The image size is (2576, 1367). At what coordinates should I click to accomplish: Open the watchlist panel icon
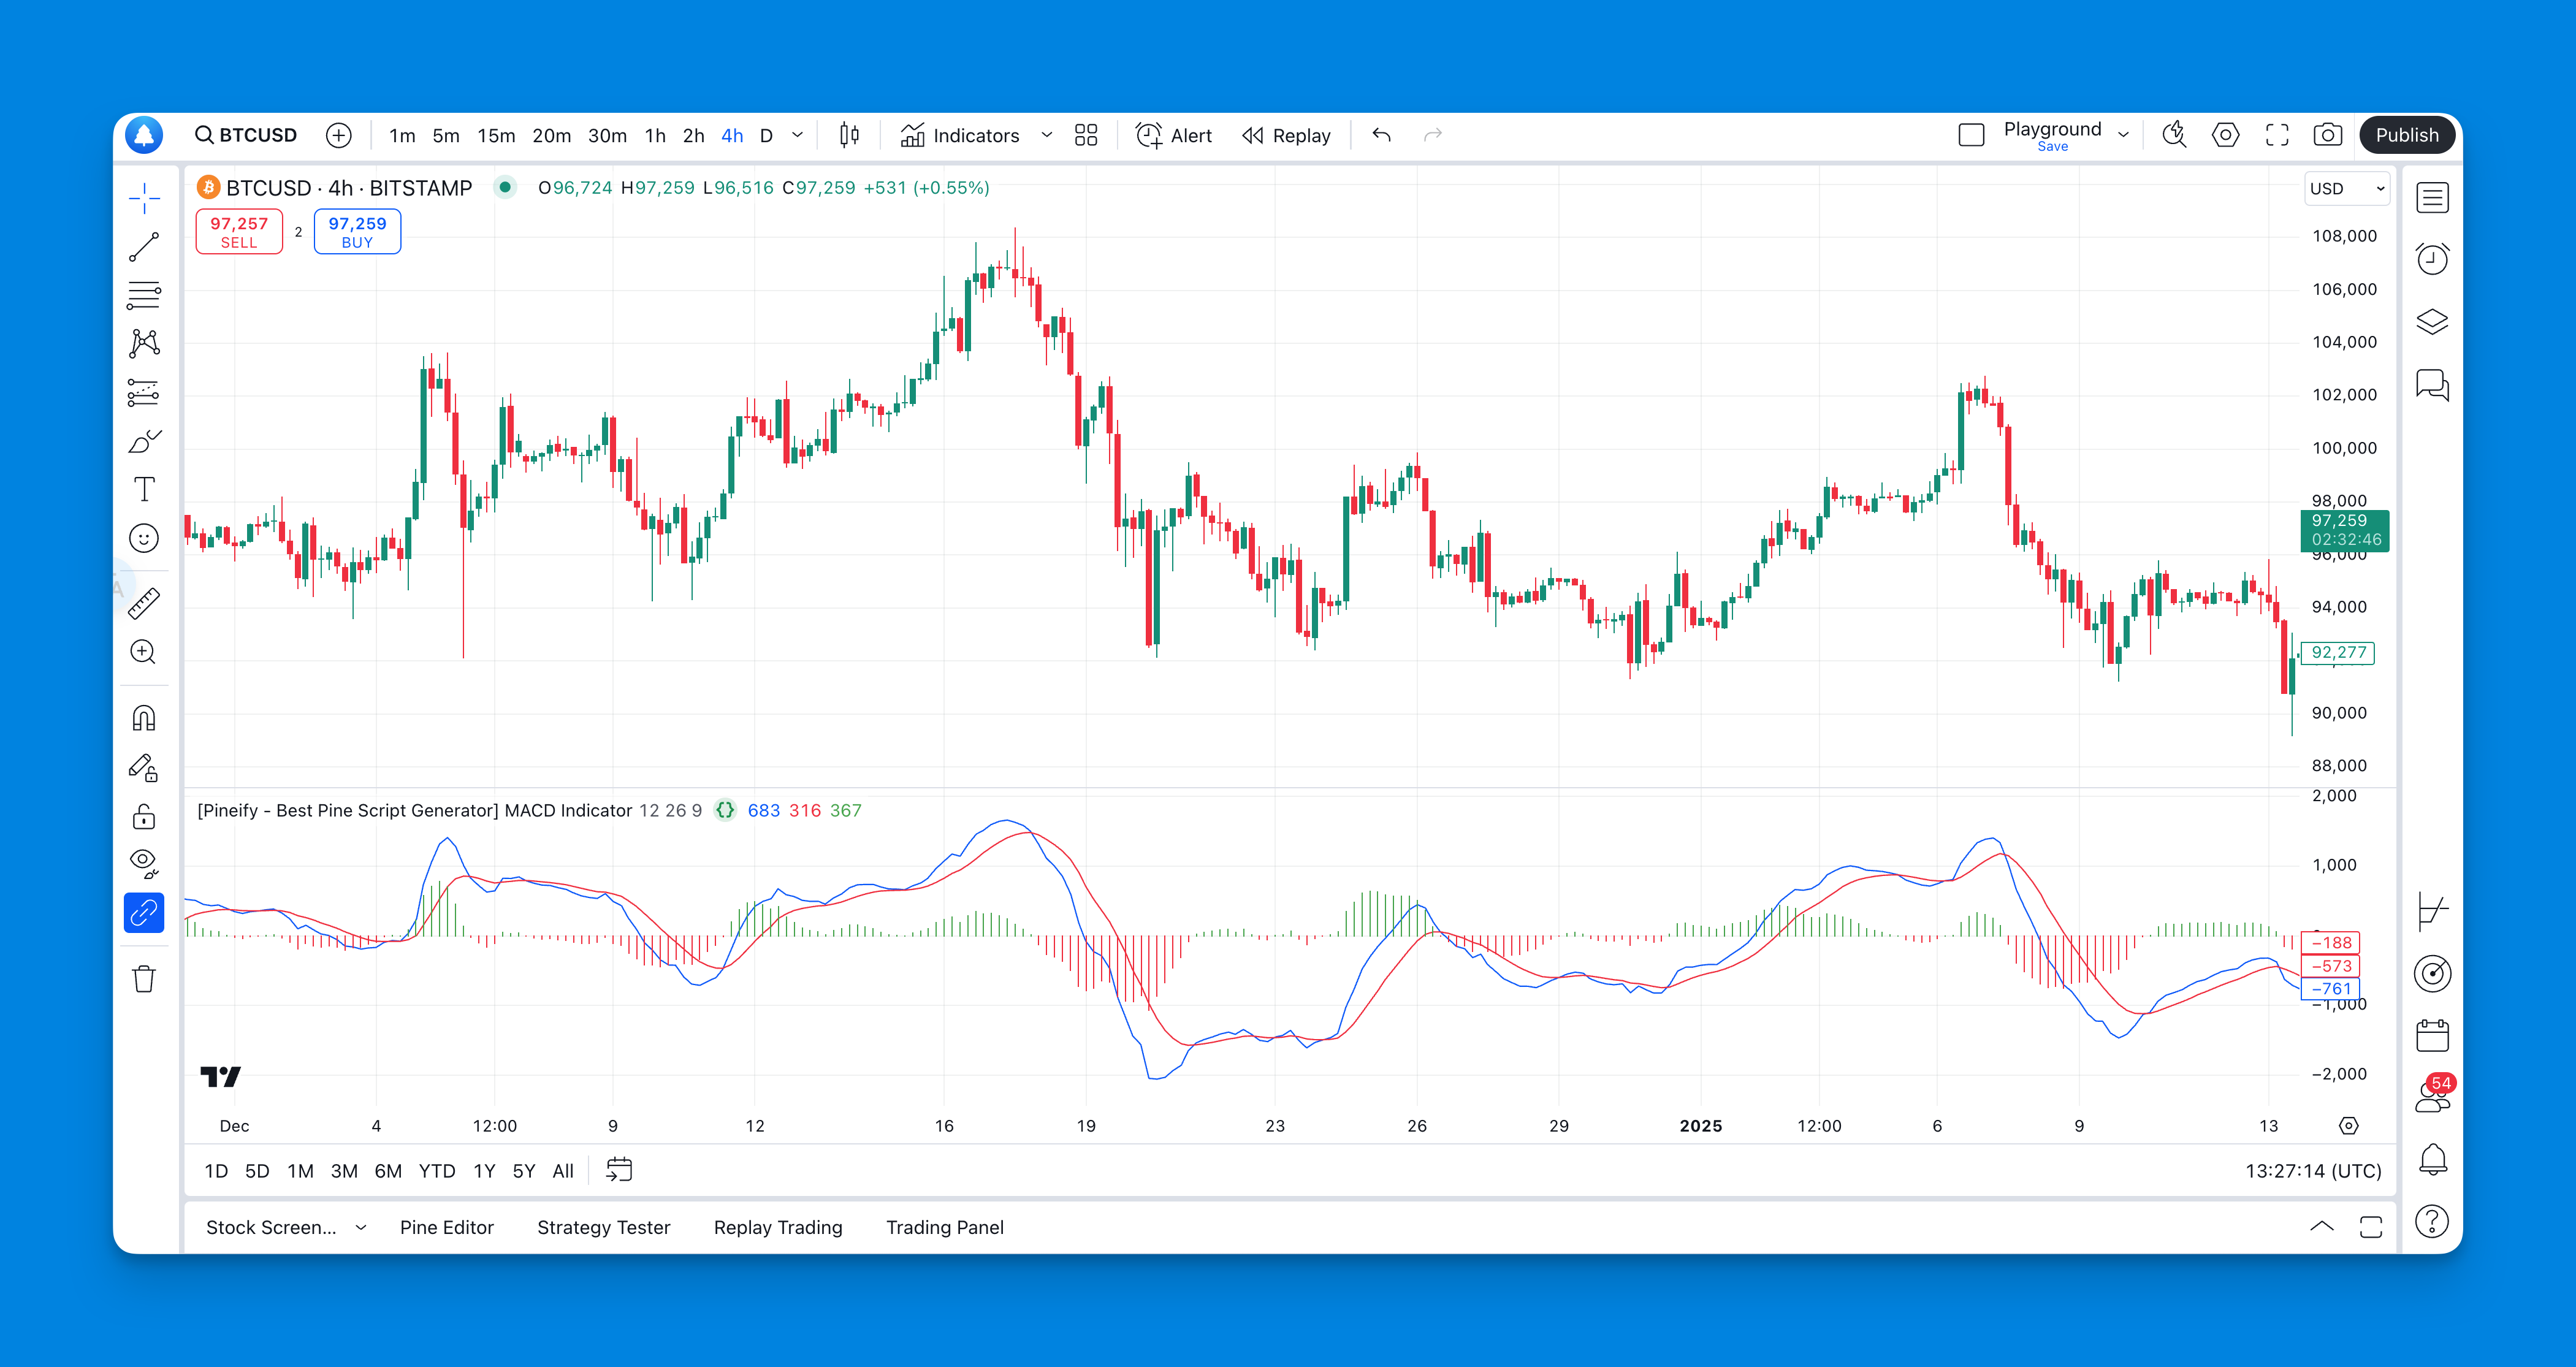(2432, 198)
